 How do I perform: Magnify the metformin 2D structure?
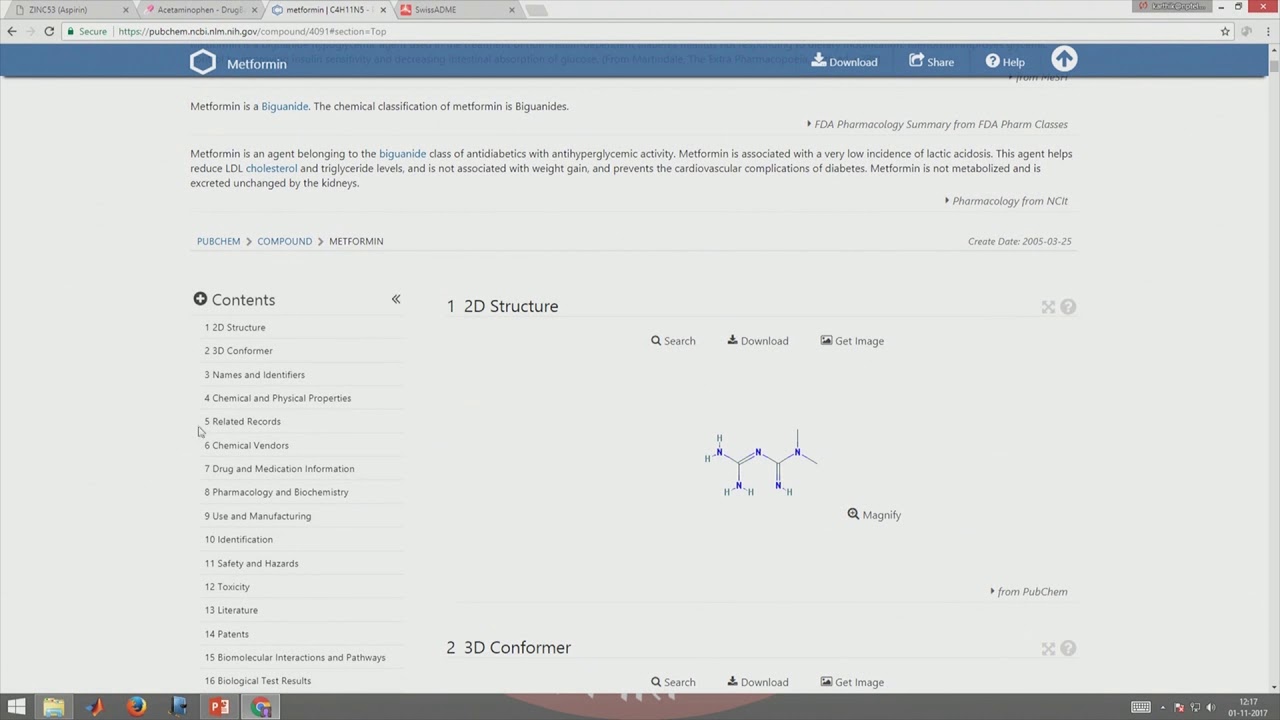point(874,515)
